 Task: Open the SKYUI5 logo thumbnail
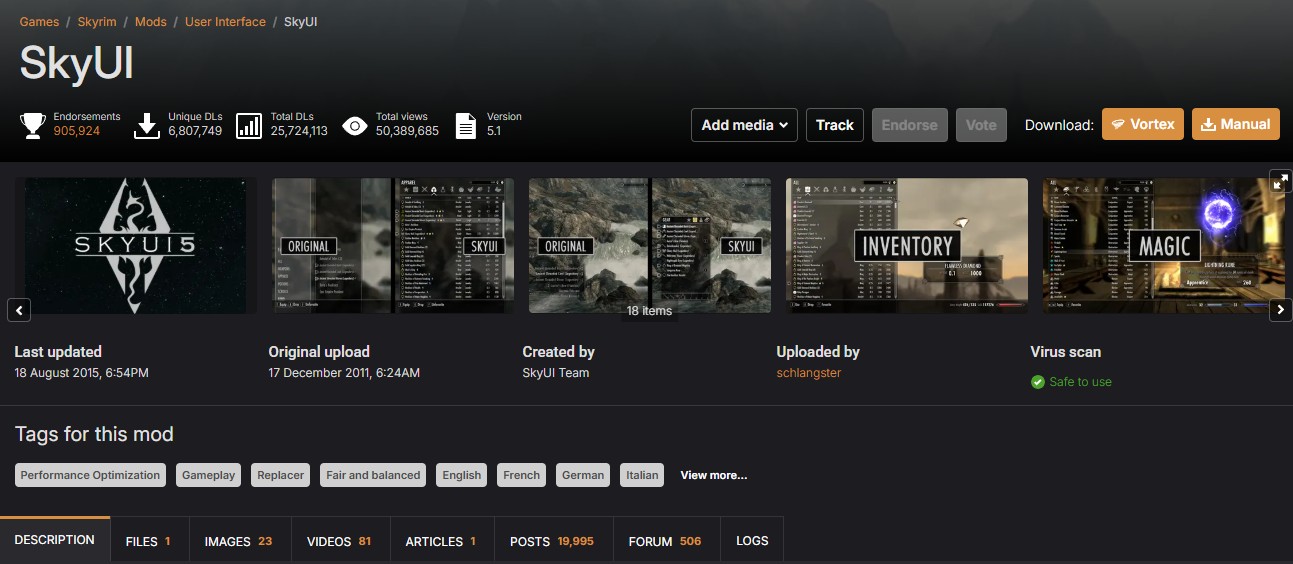pyautogui.click(x=134, y=246)
